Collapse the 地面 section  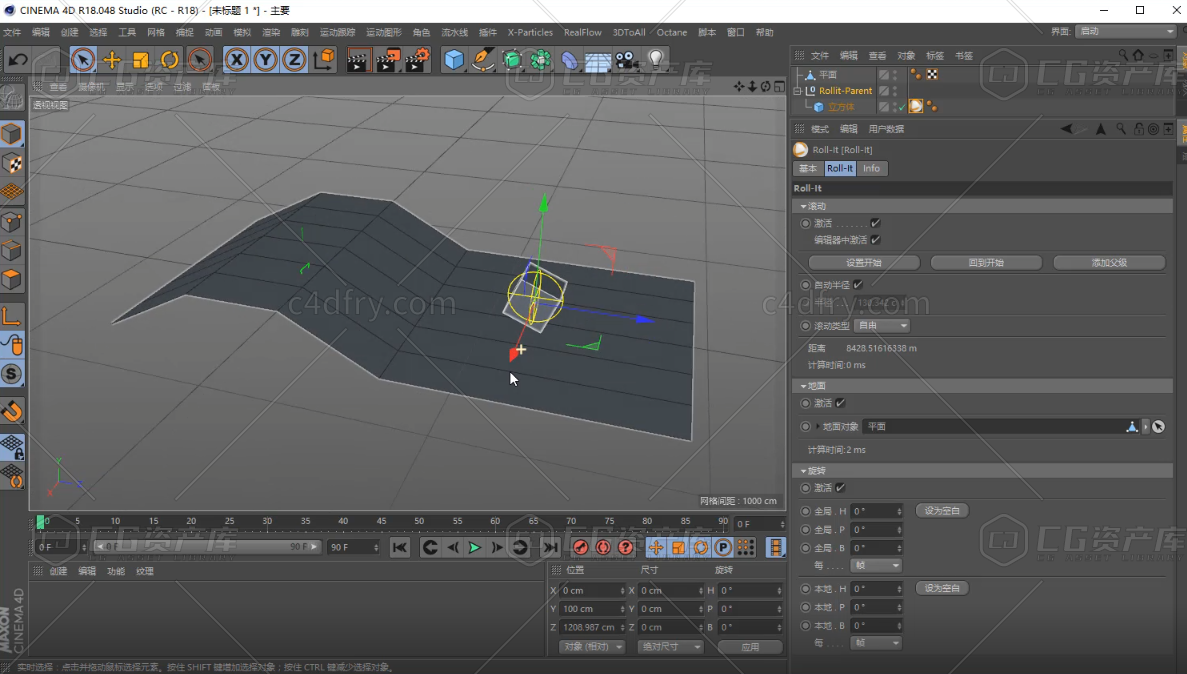(804, 386)
